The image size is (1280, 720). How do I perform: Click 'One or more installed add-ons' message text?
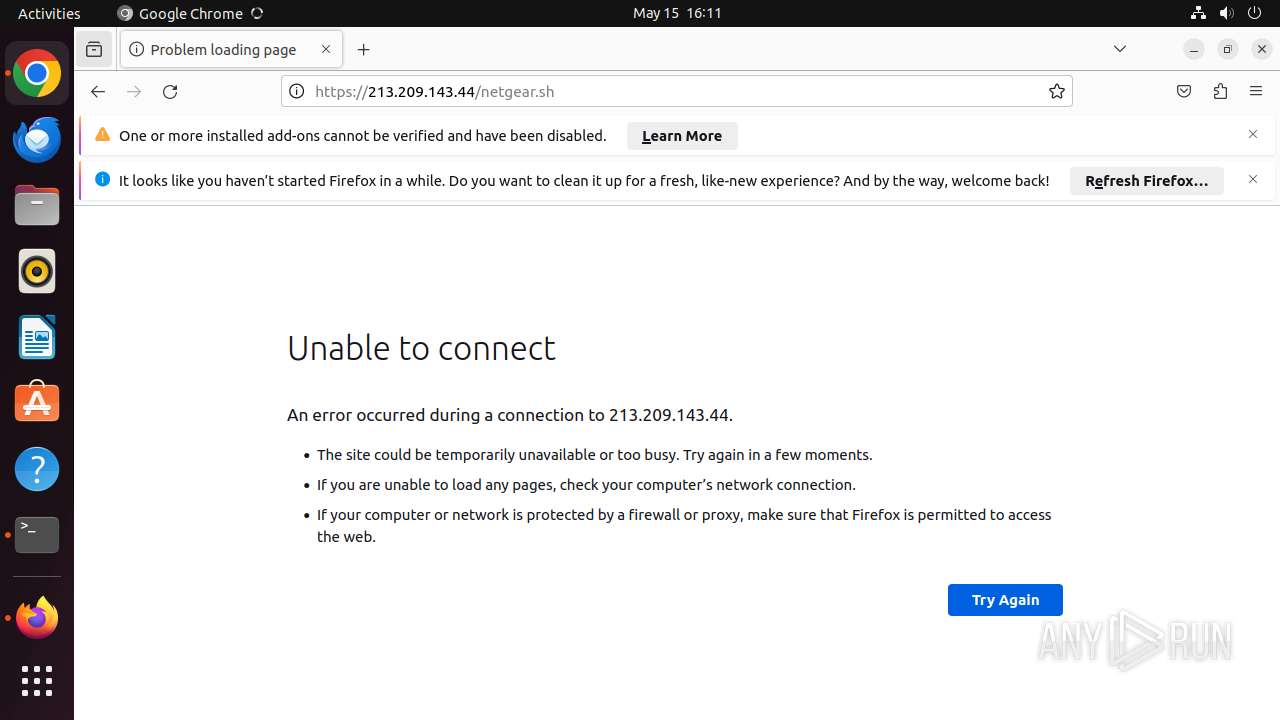coord(363,136)
